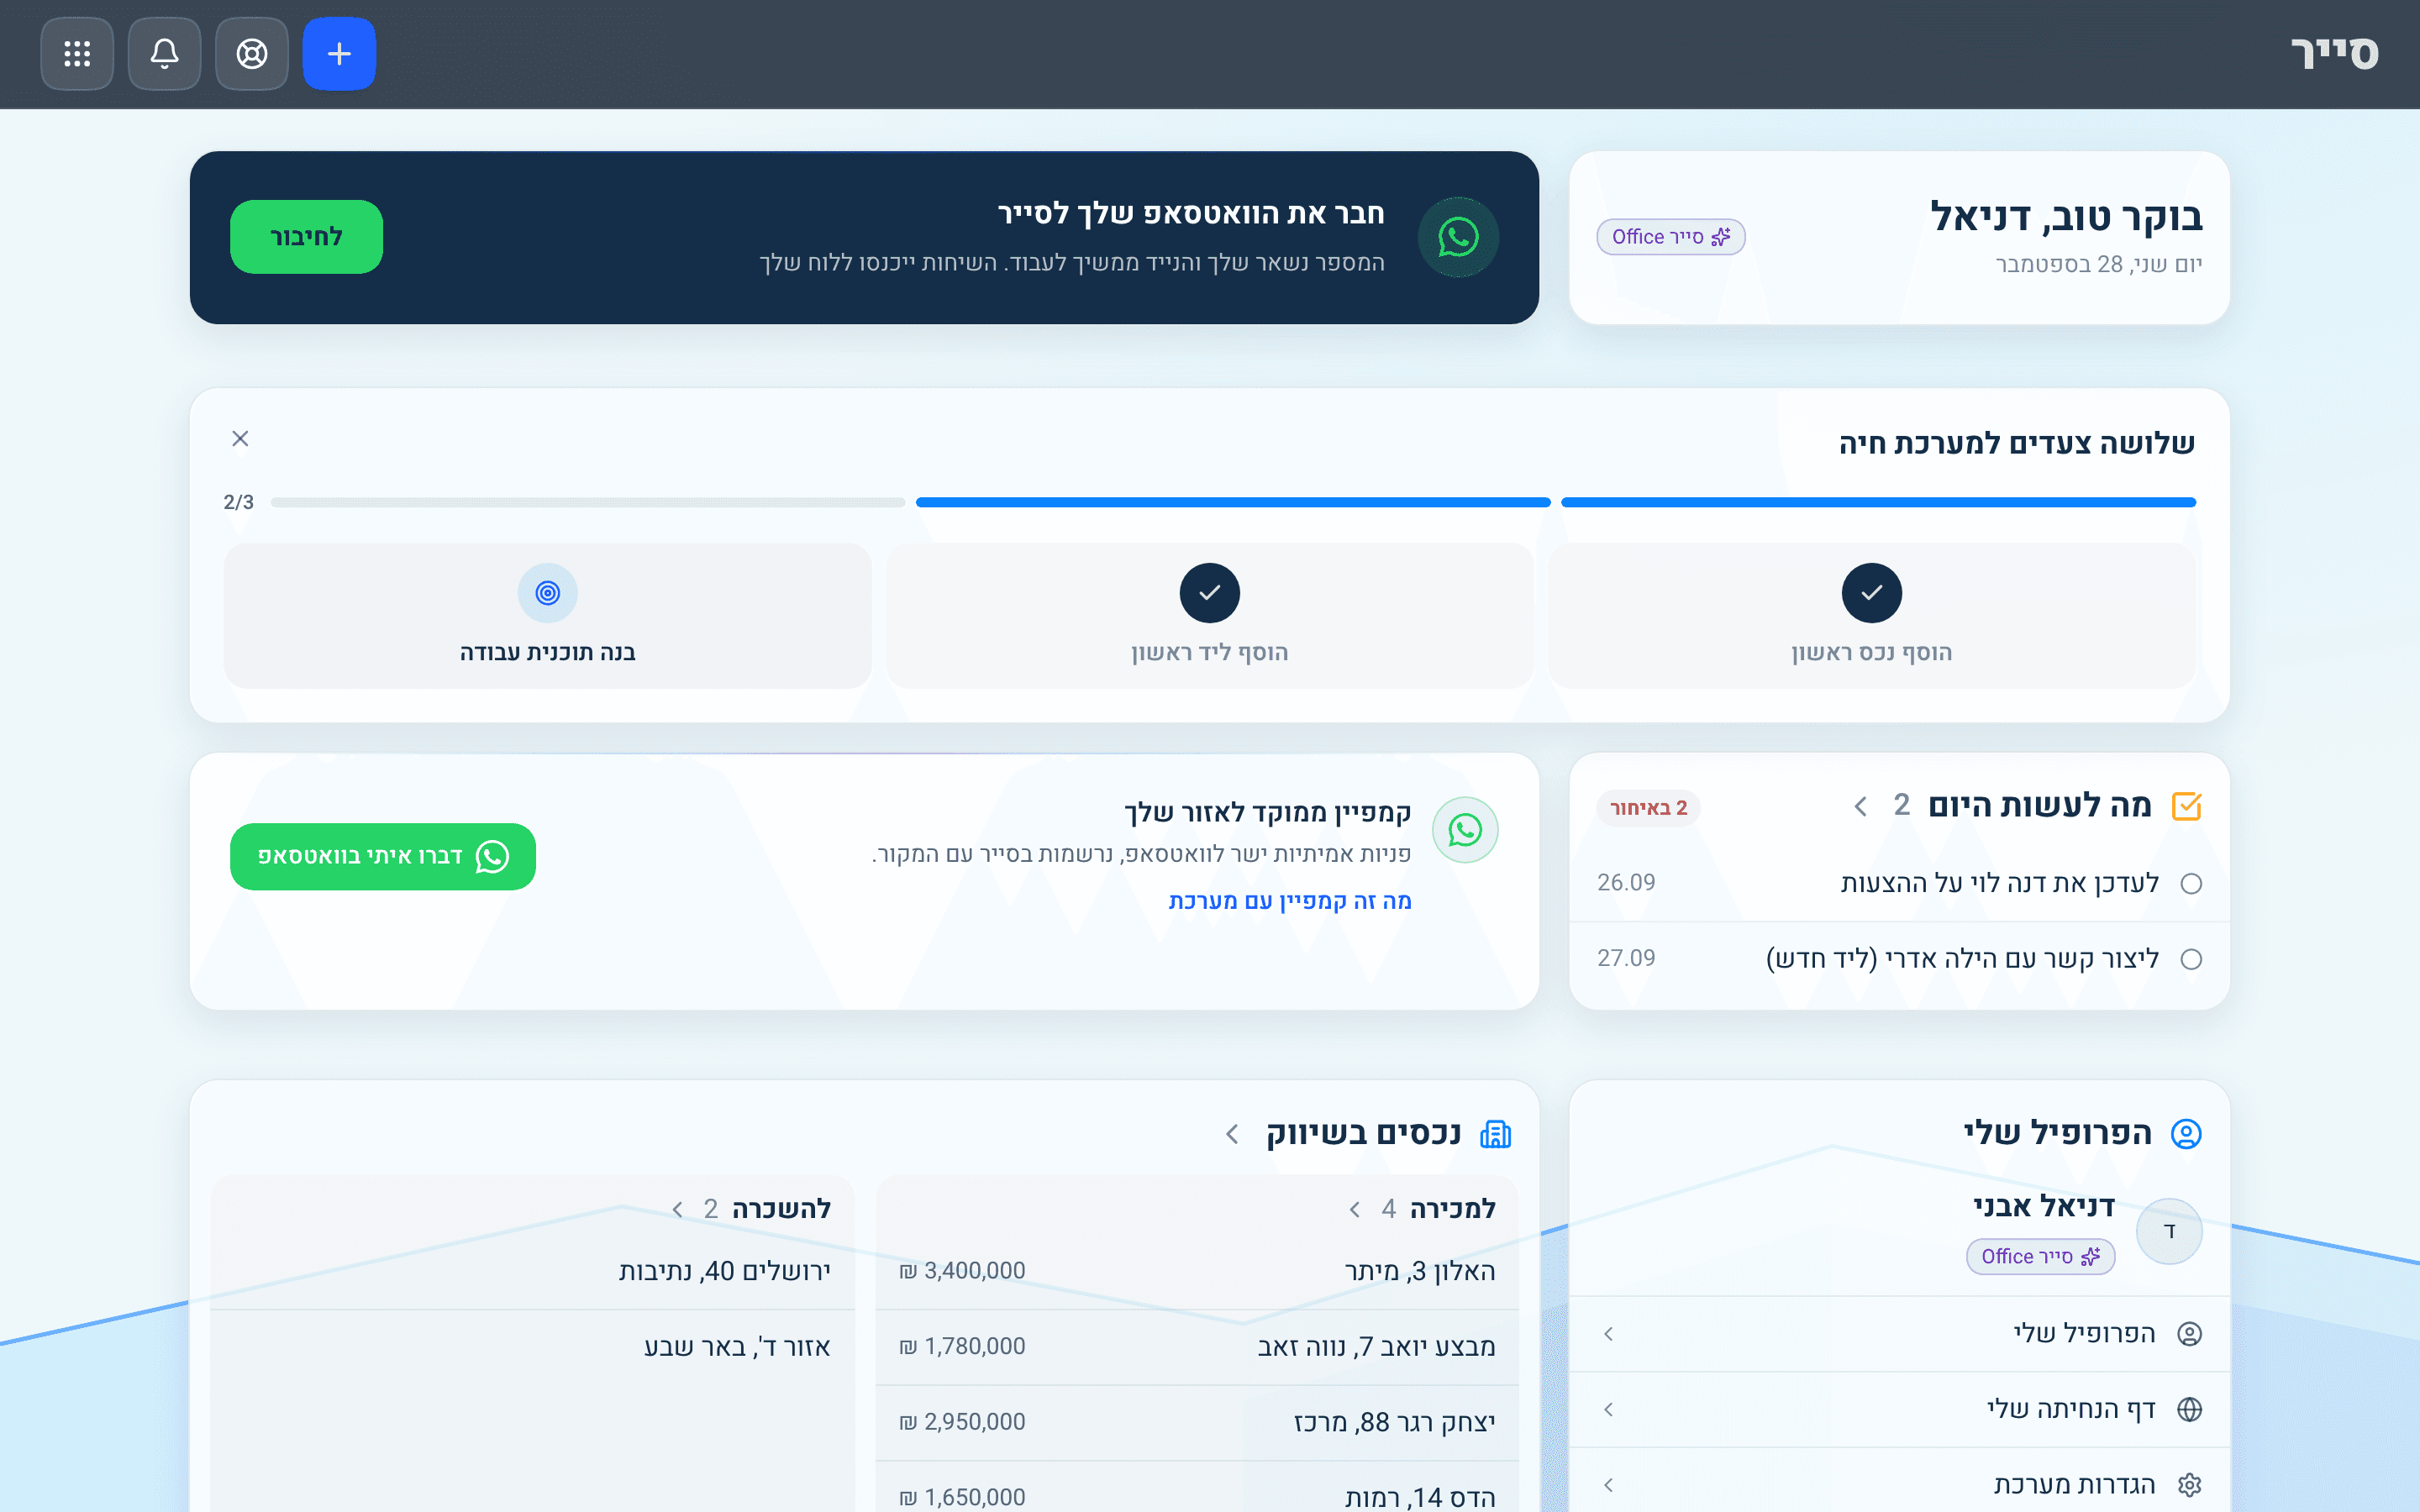Mark task לעדכן את דנה לוי done
Screen dimensions: 2420x1512
2191,884
